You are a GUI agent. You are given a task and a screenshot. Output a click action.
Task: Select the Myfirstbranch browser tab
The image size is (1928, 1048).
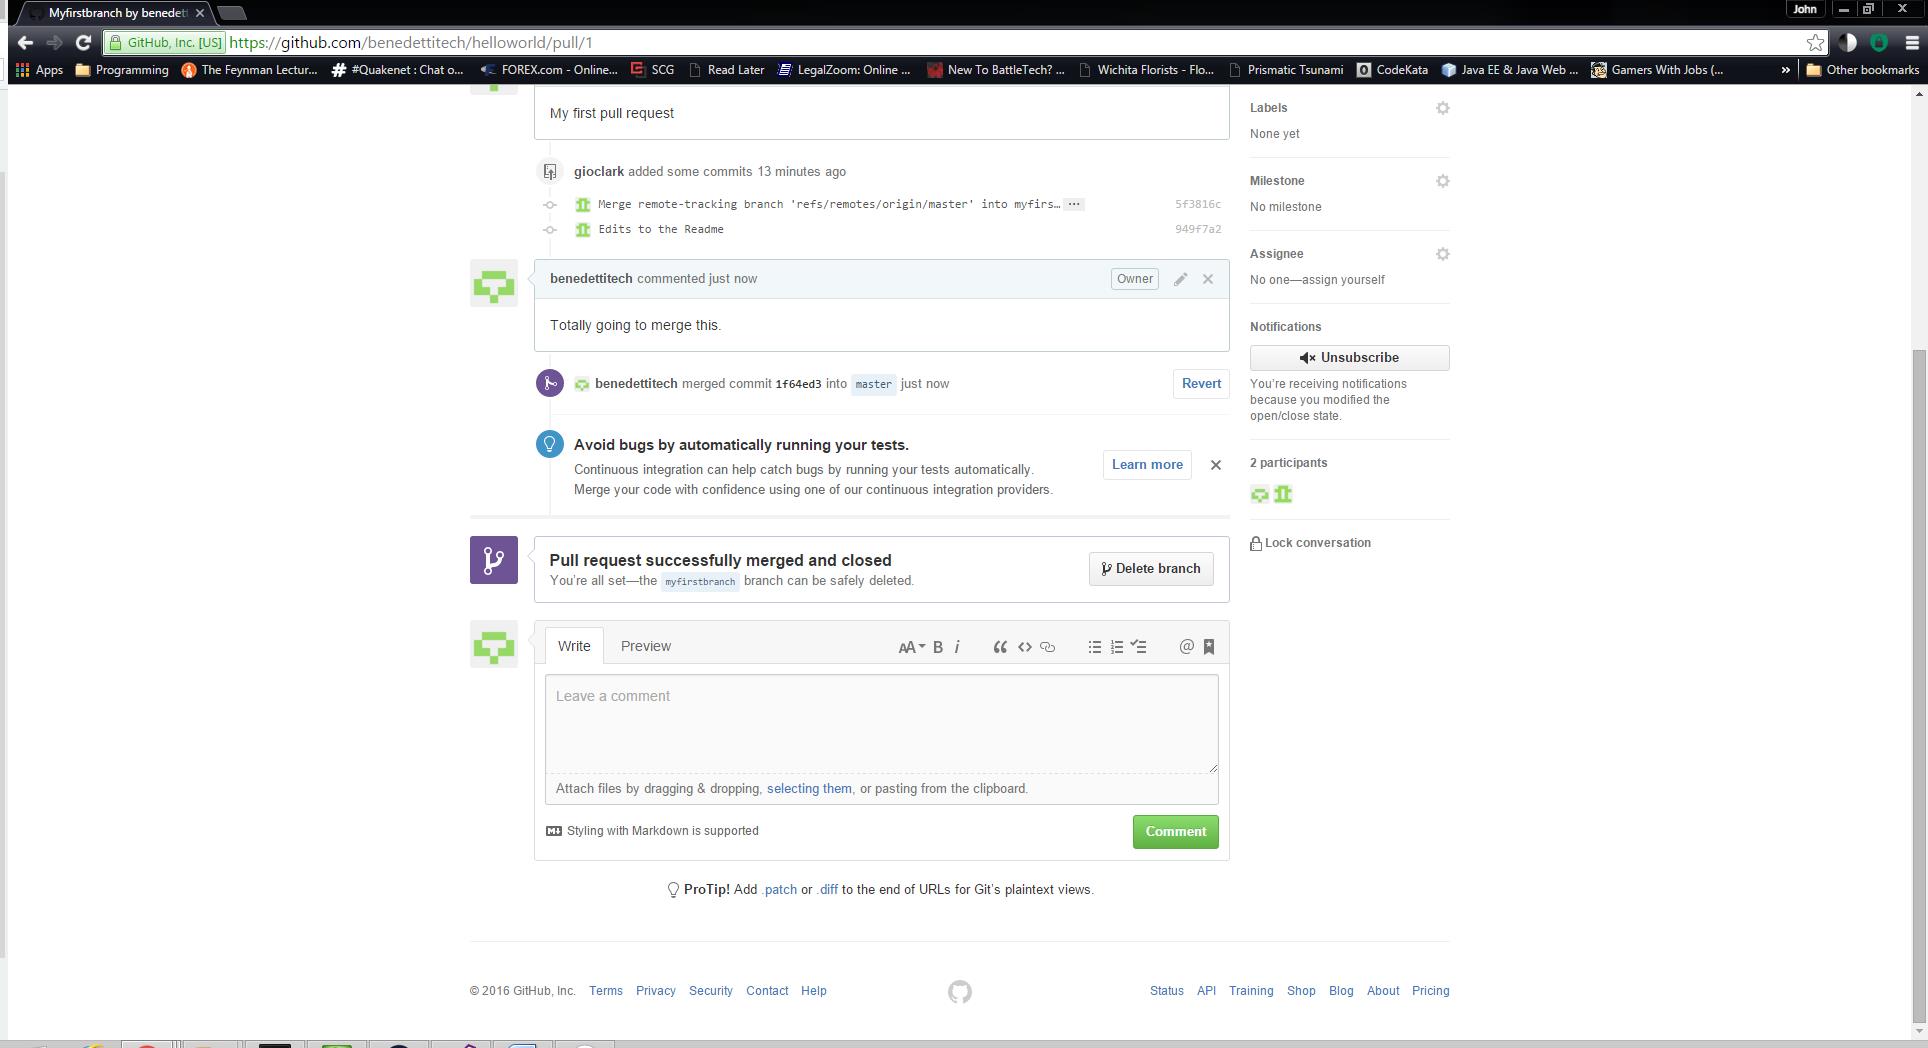[117, 13]
